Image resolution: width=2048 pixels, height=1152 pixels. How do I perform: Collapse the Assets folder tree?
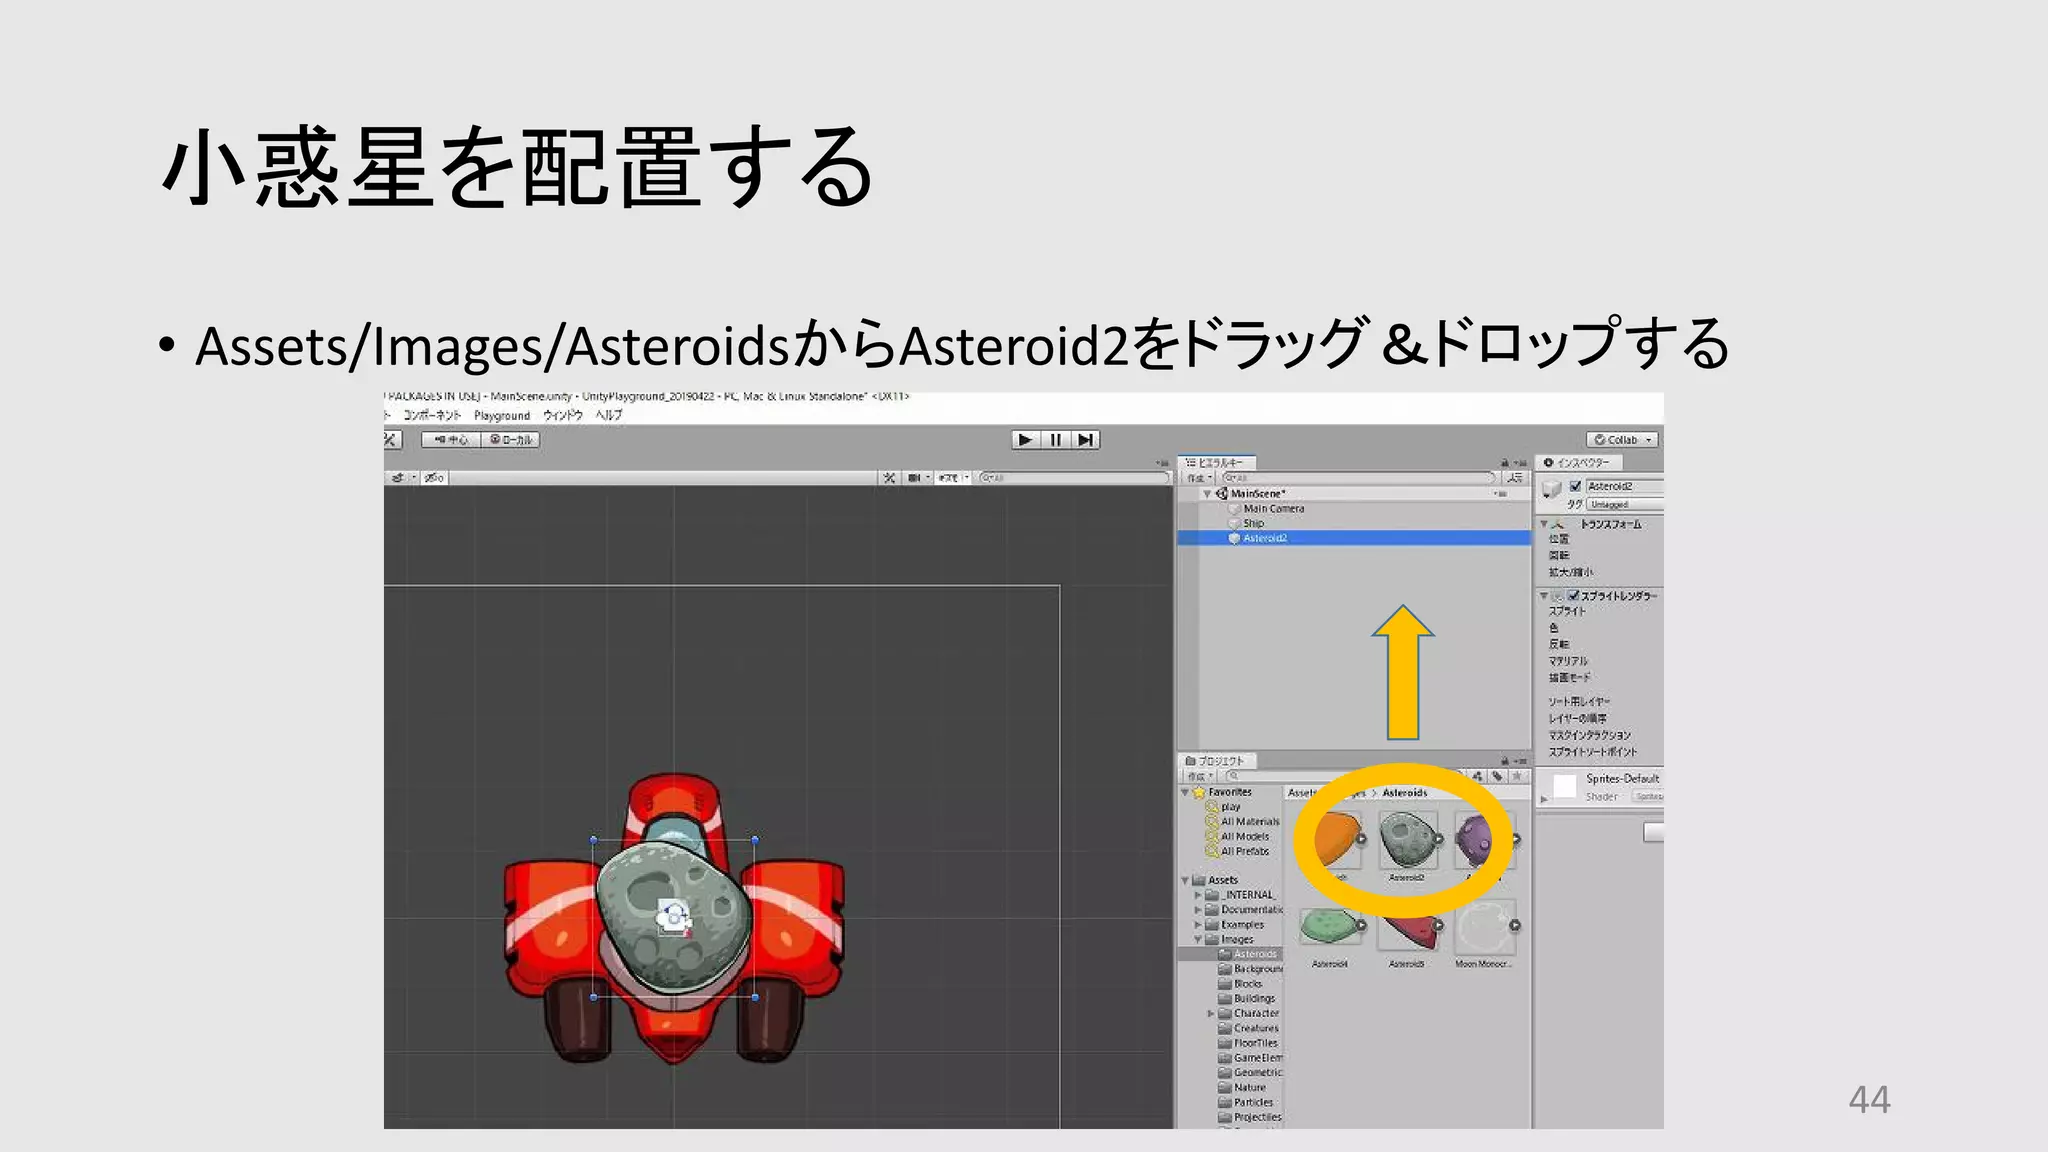[1185, 880]
